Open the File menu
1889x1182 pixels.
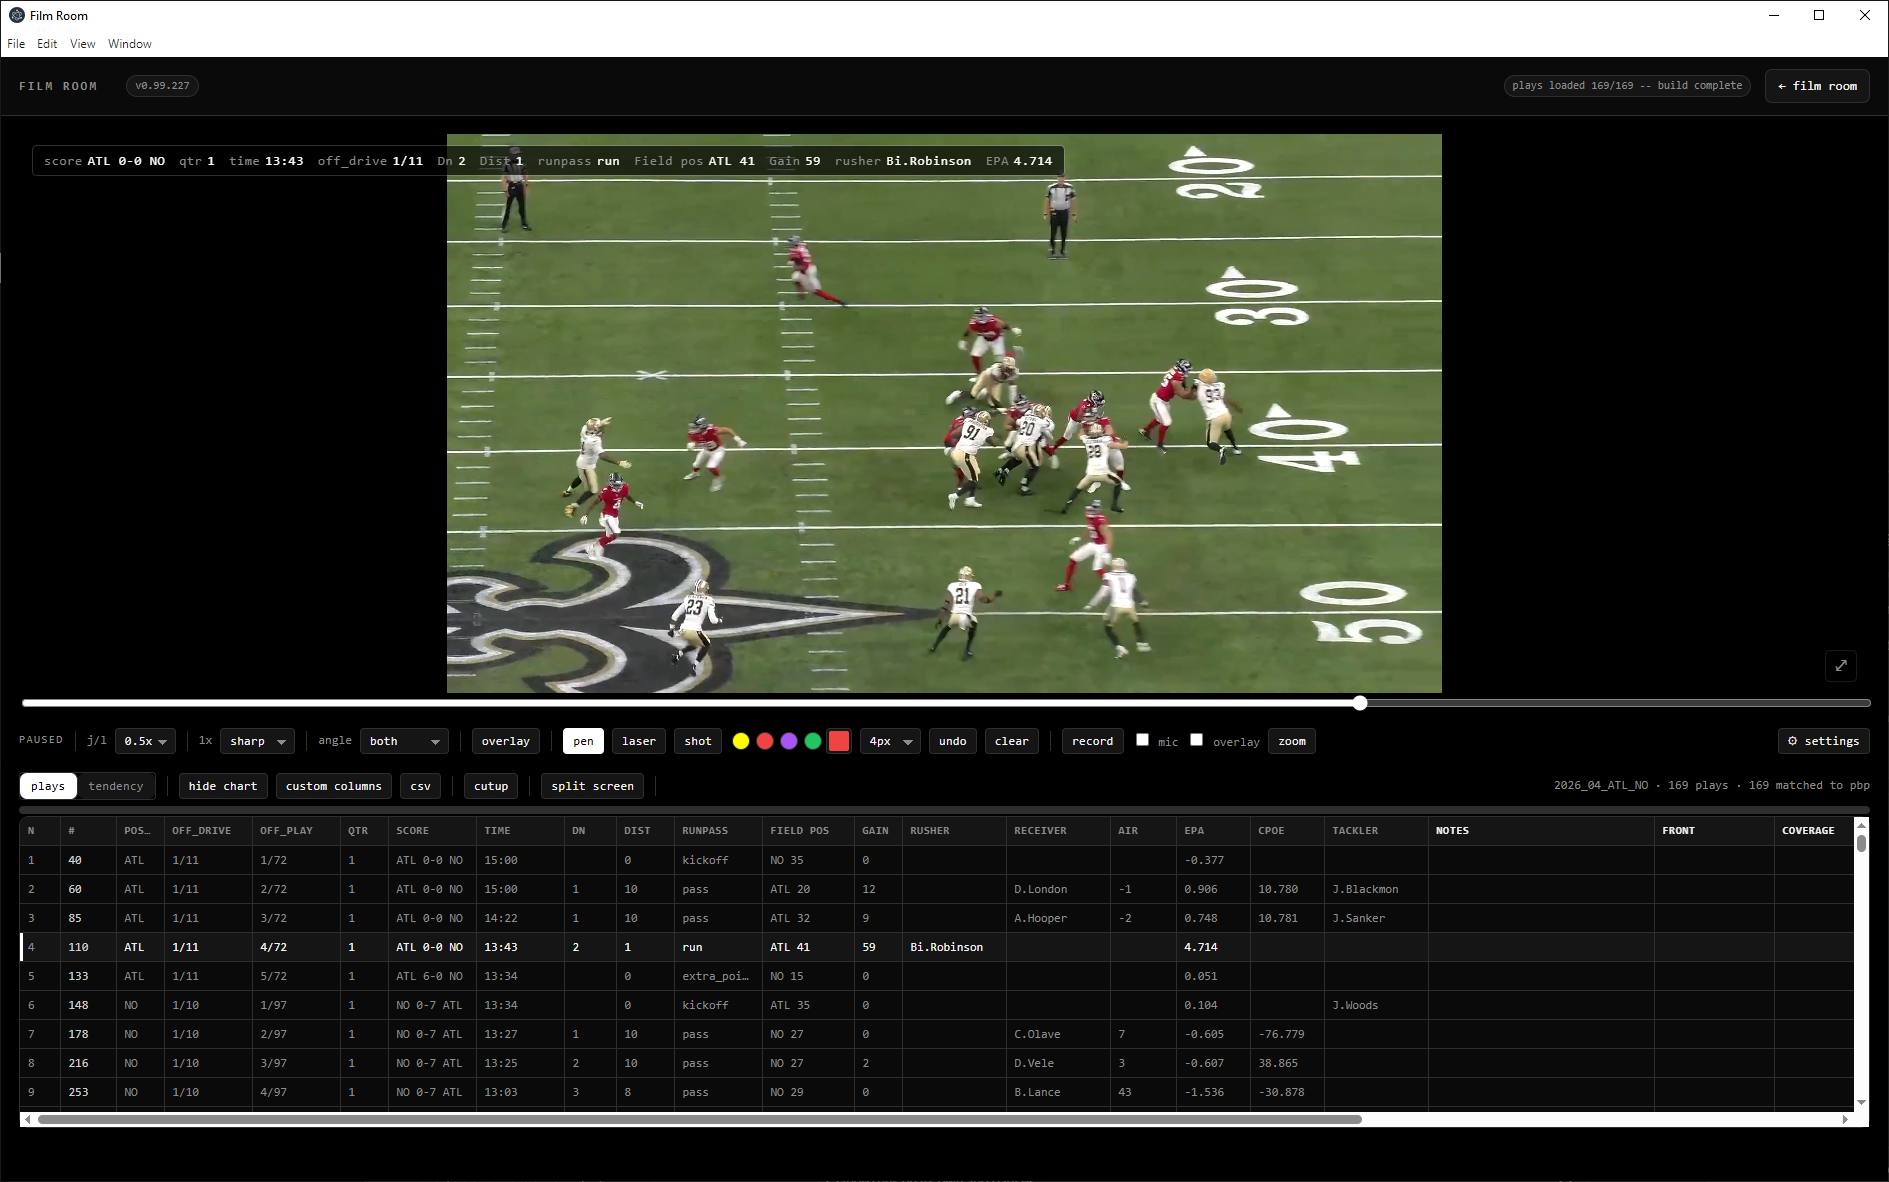click(16, 44)
